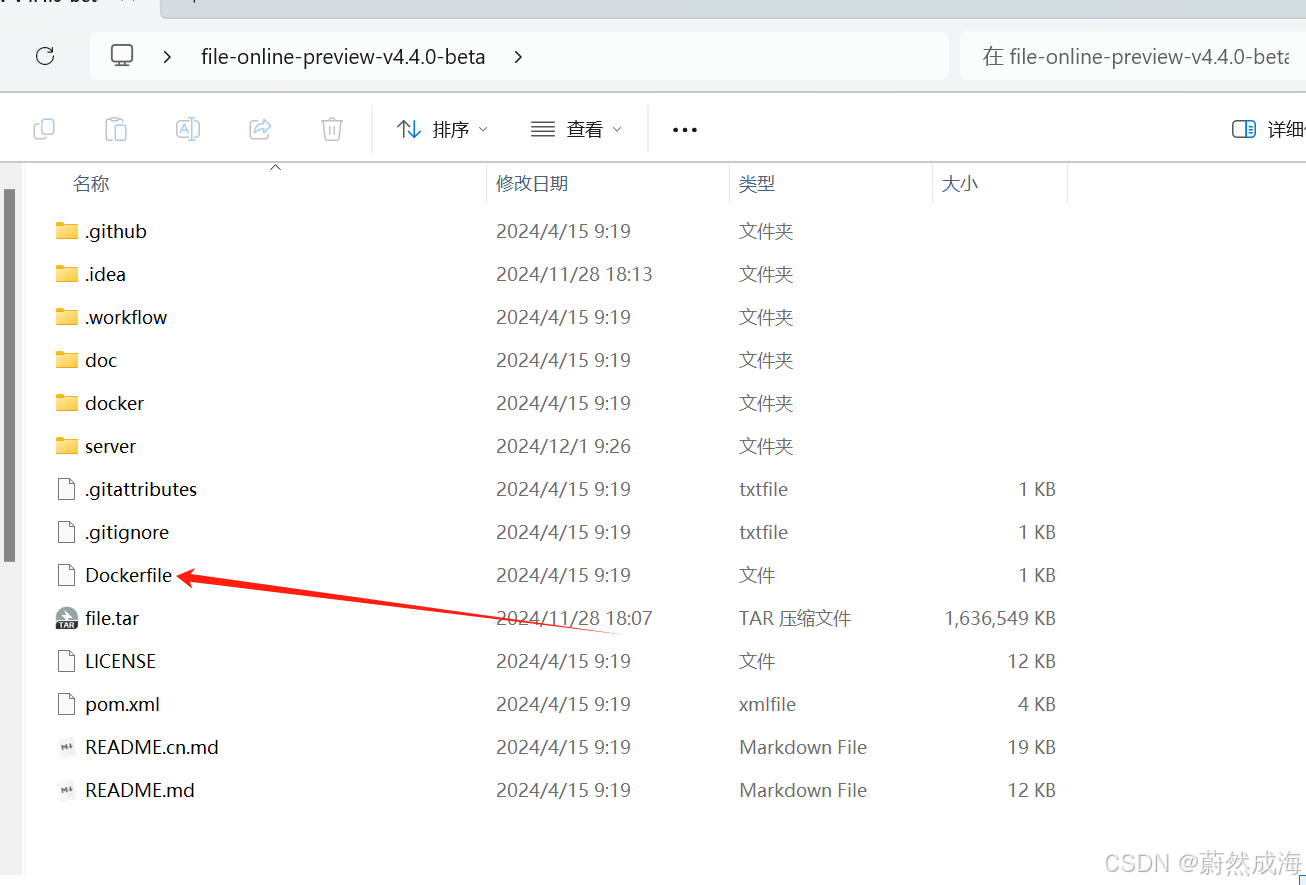Image resolution: width=1306 pixels, height=885 pixels.
Task: Click the cut/copy icon in toolbar
Action: (x=44, y=129)
